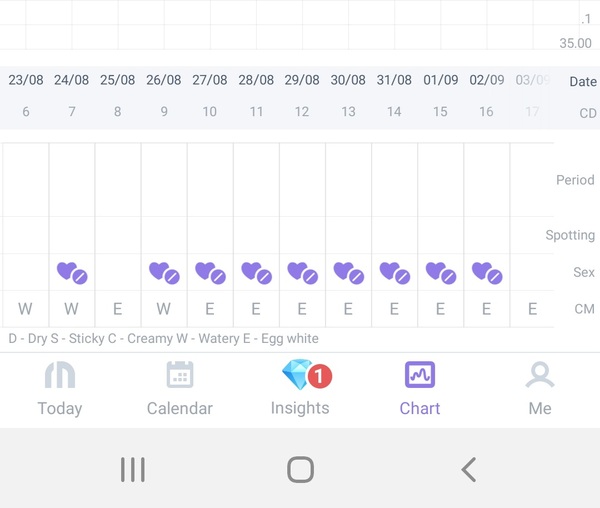Select the 01/09 date column header

pyautogui.click(x=440, y=80)
